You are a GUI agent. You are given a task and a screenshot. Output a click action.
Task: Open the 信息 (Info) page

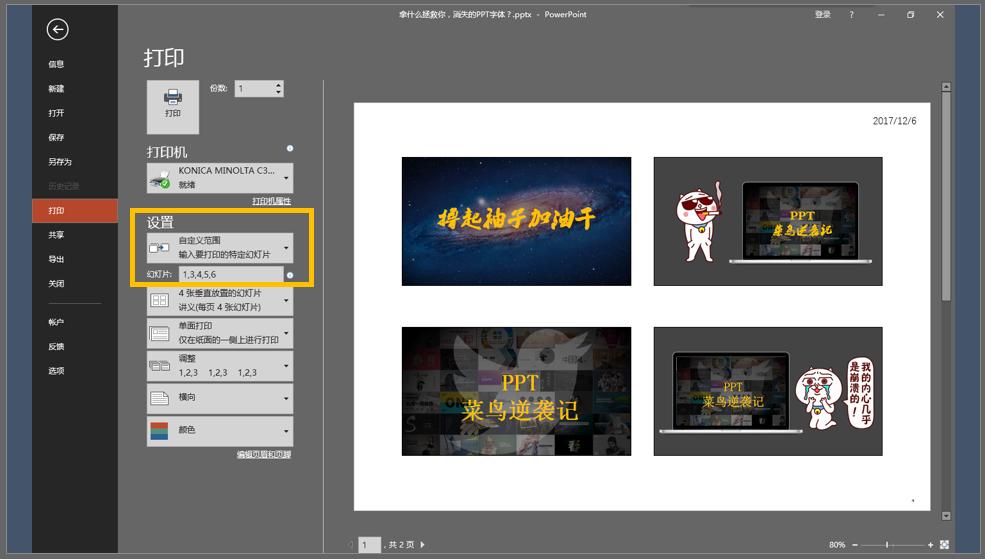pyautogui.click(x=56, y=64)
